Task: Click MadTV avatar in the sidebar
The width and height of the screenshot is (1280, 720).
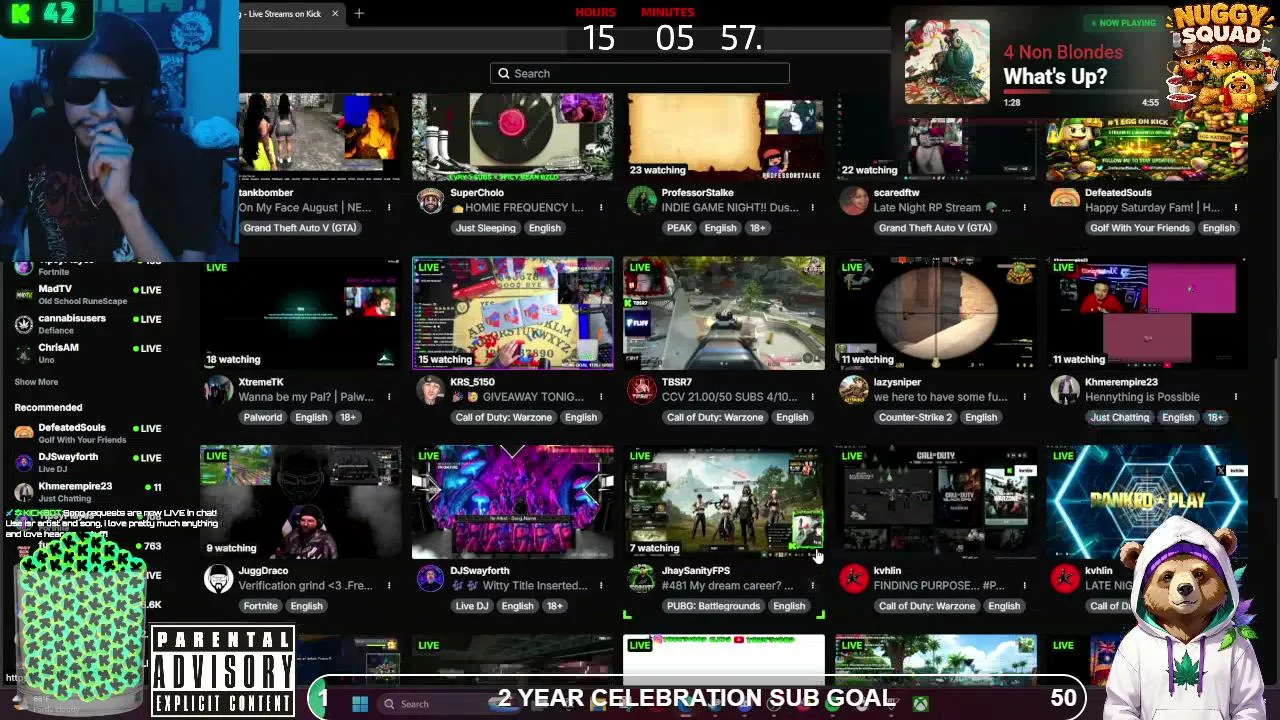Action: coord(24,295)
